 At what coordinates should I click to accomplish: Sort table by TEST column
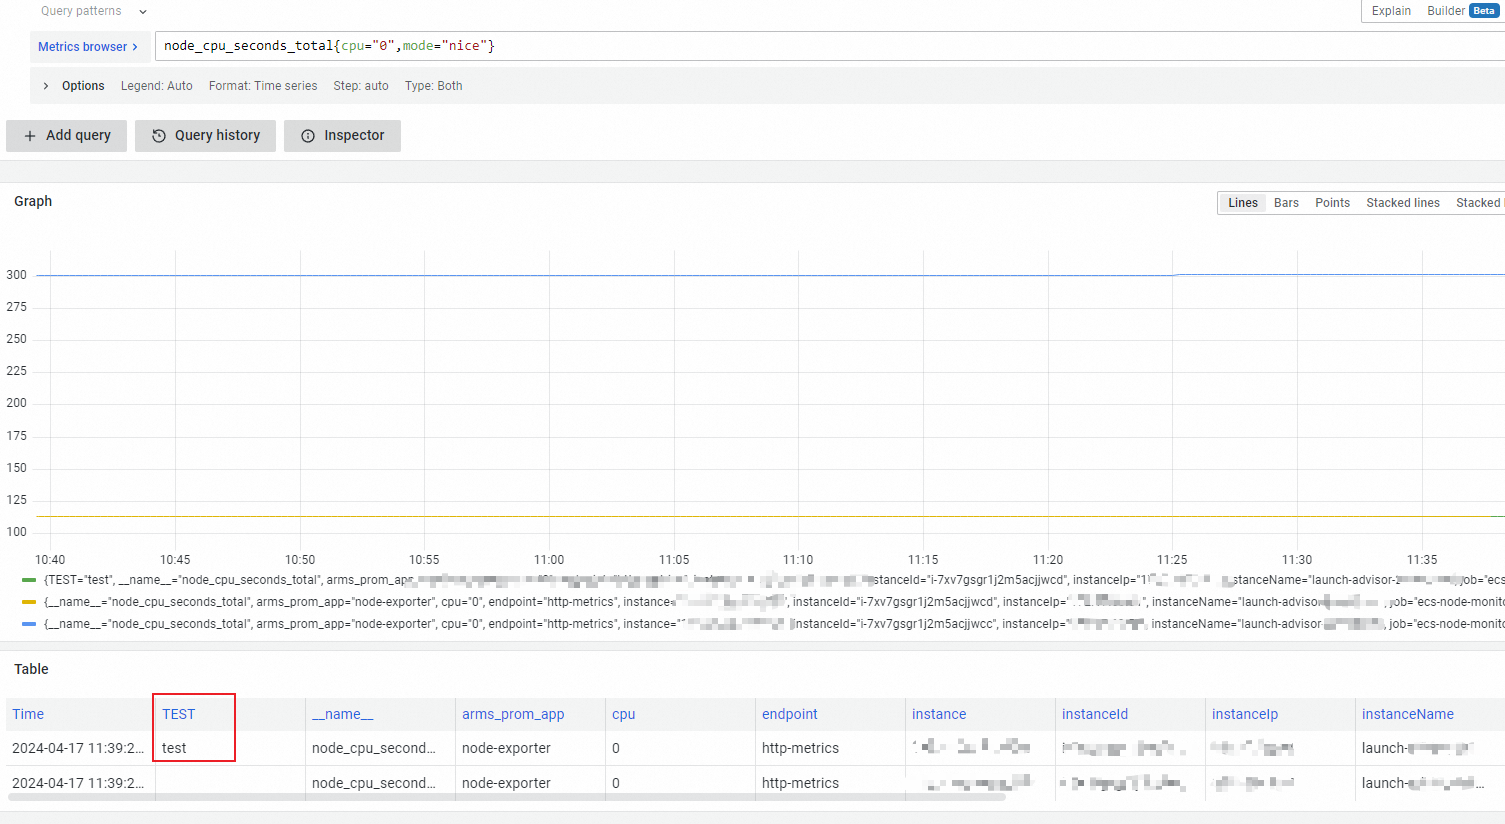click(x=179, y=714)
